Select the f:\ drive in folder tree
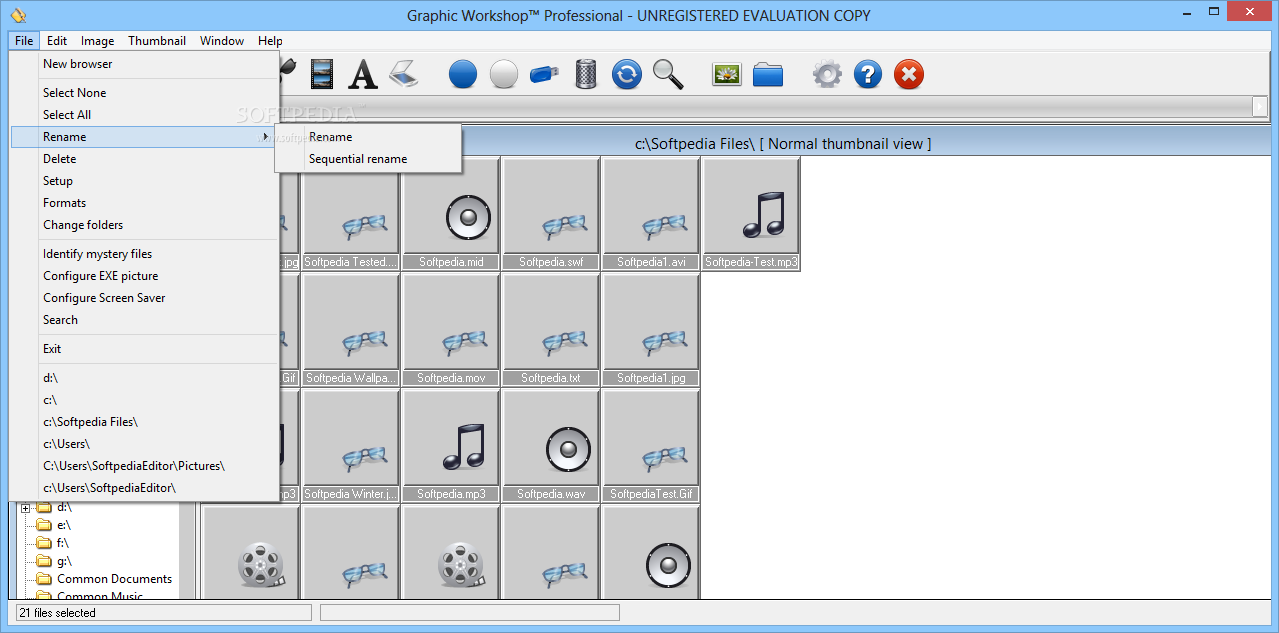This screenshot has height=633, width=1279. [63, 543]
